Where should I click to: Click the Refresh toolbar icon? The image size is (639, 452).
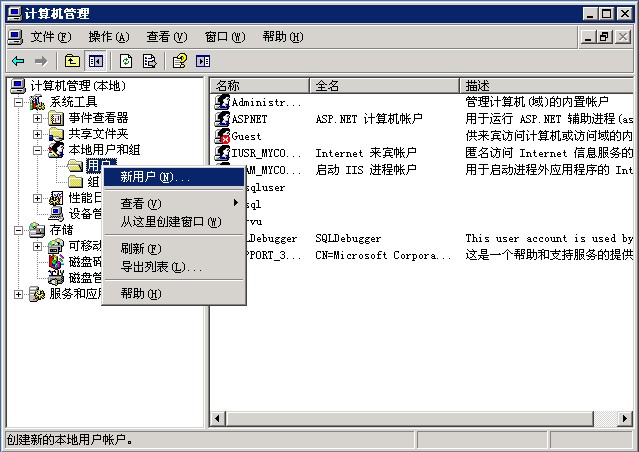(126, 61)
